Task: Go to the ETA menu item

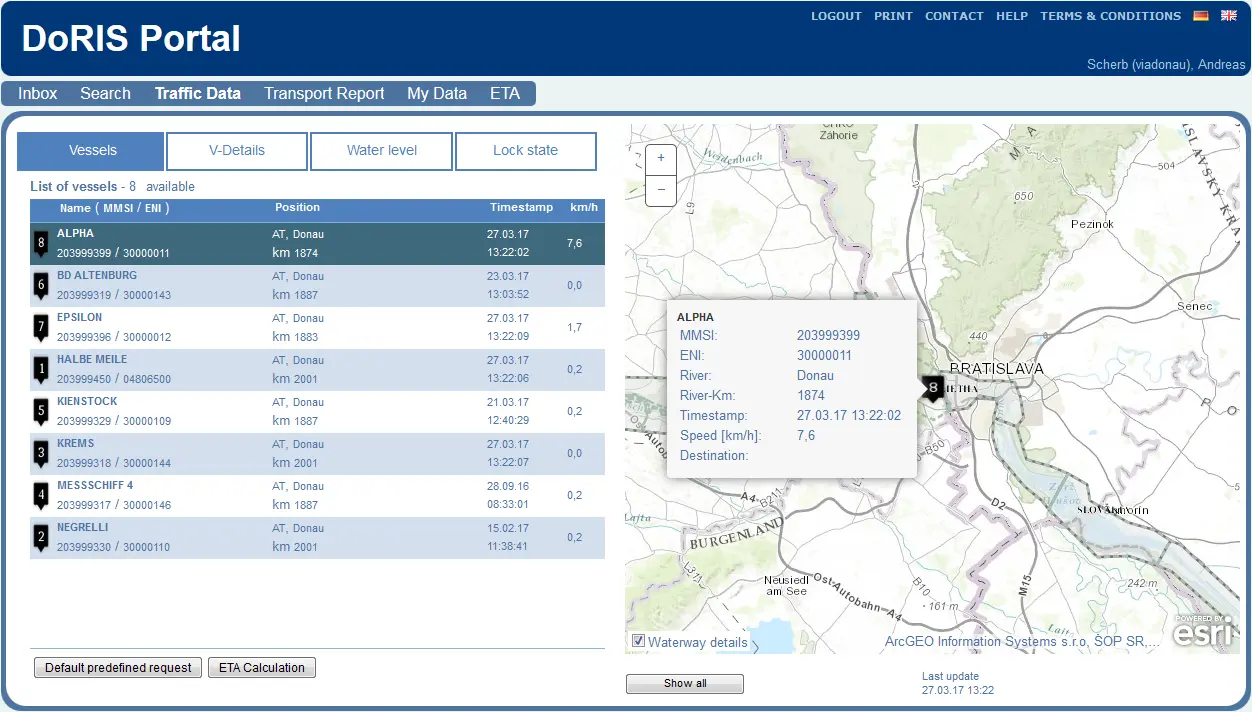Action: click(505, 94)
